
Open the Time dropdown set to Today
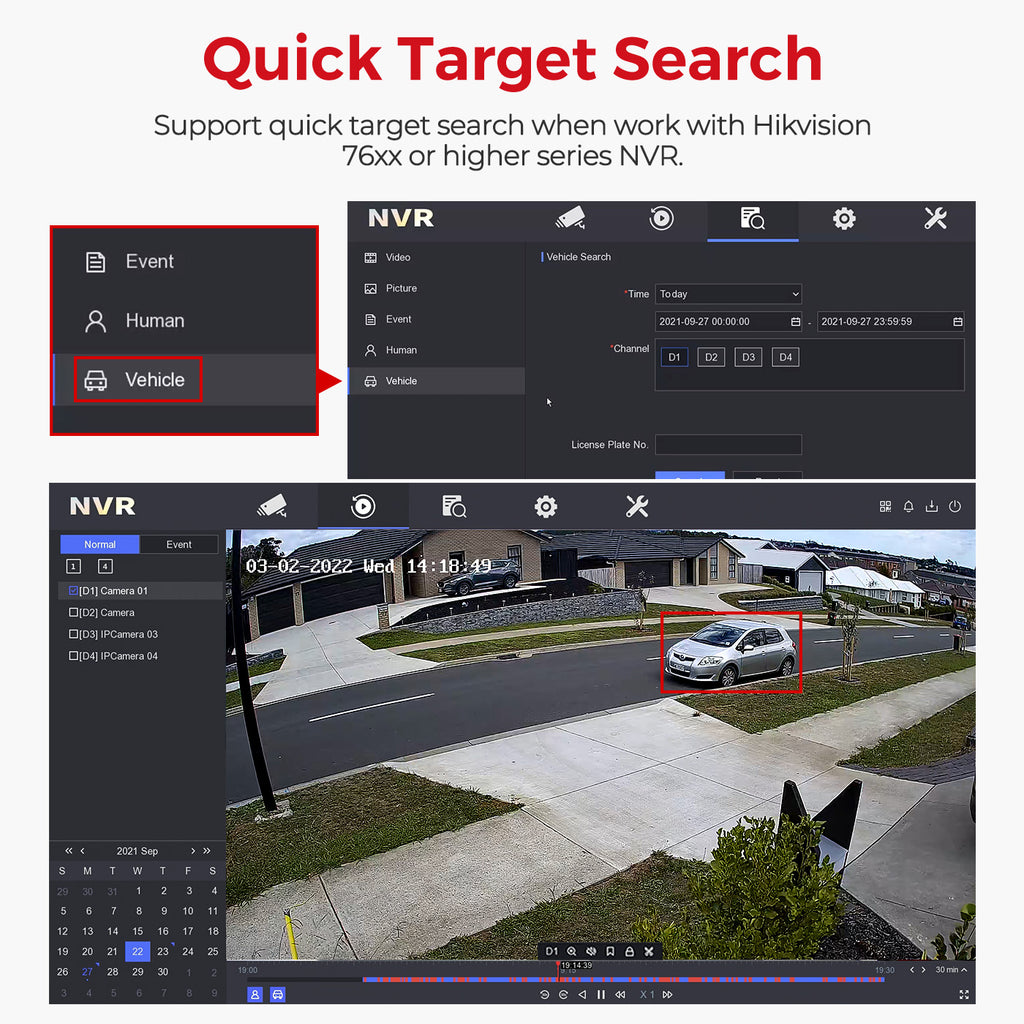point(728,294)
